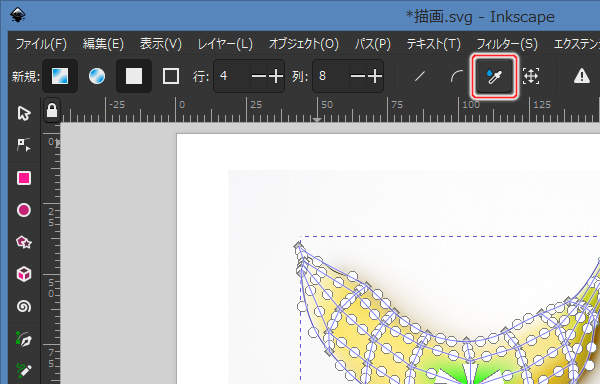600x384 pixels.
Task: Click the 行 rows value field
Action: 232,76
